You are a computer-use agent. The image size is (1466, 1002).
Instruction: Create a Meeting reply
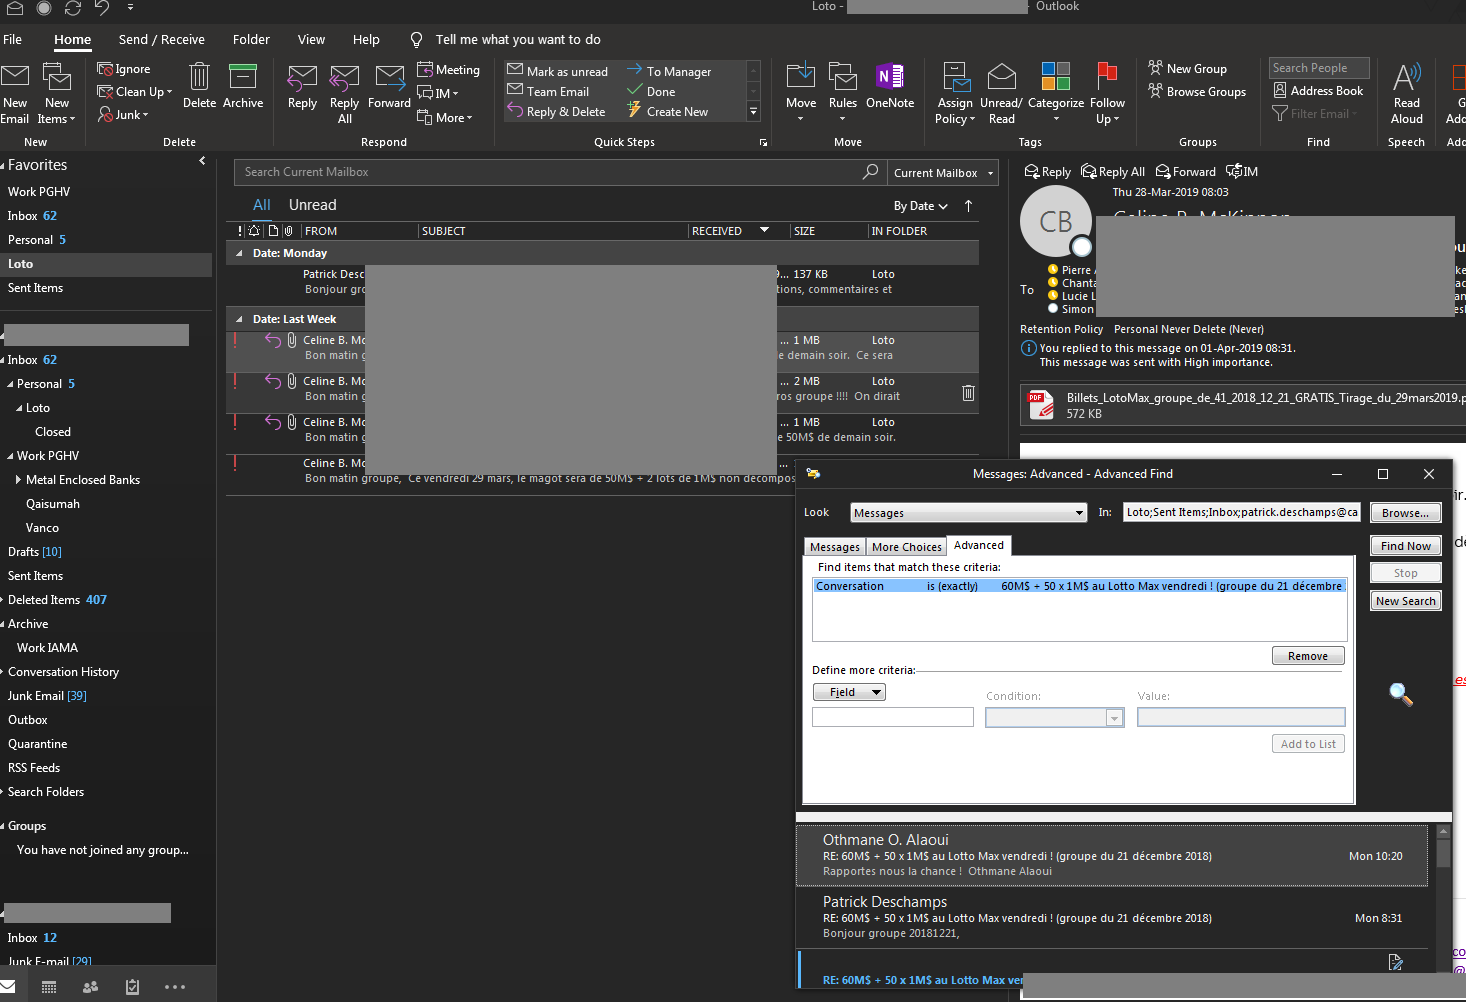tap(449, 70)
